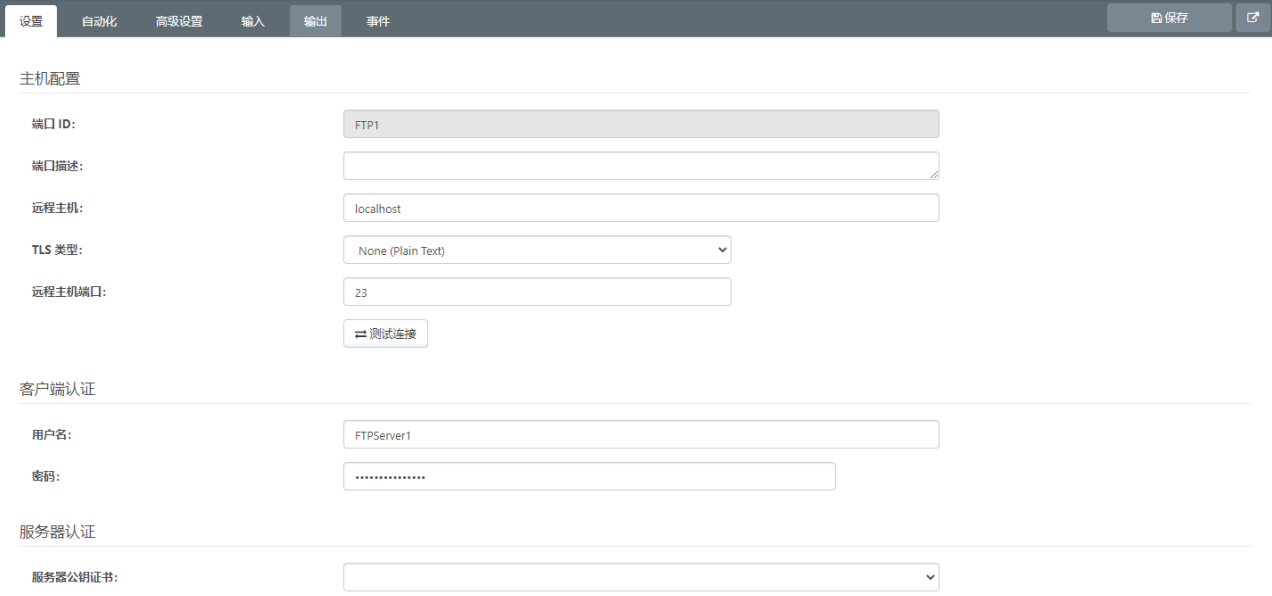This screenshot has width=1272, height=596.
Task: Click the 远程主机端口 field showing 23
Action: coord(537,292)
